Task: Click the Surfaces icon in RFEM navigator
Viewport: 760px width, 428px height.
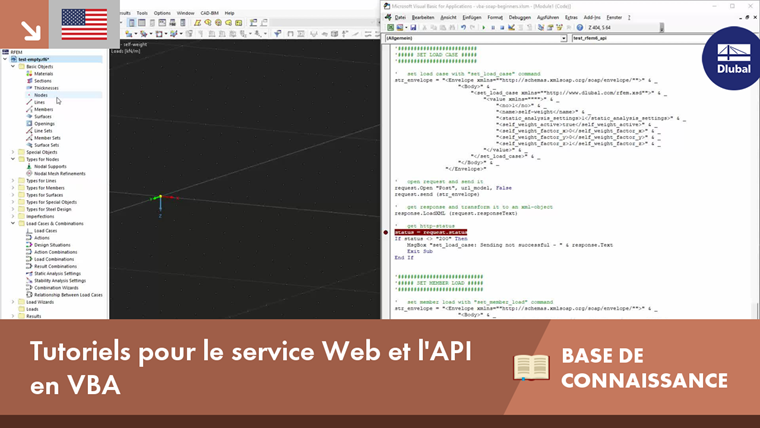Action: point(29,116)
